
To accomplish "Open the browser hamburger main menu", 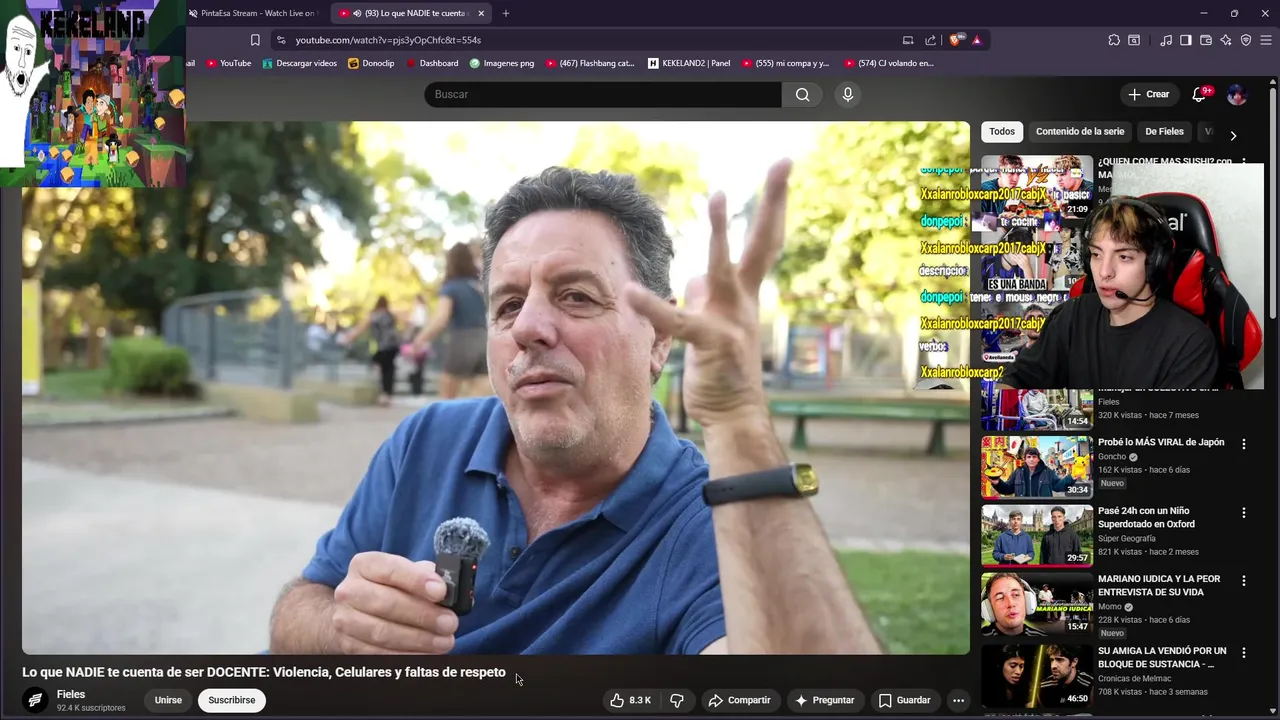I will [x=1266, y=40].
